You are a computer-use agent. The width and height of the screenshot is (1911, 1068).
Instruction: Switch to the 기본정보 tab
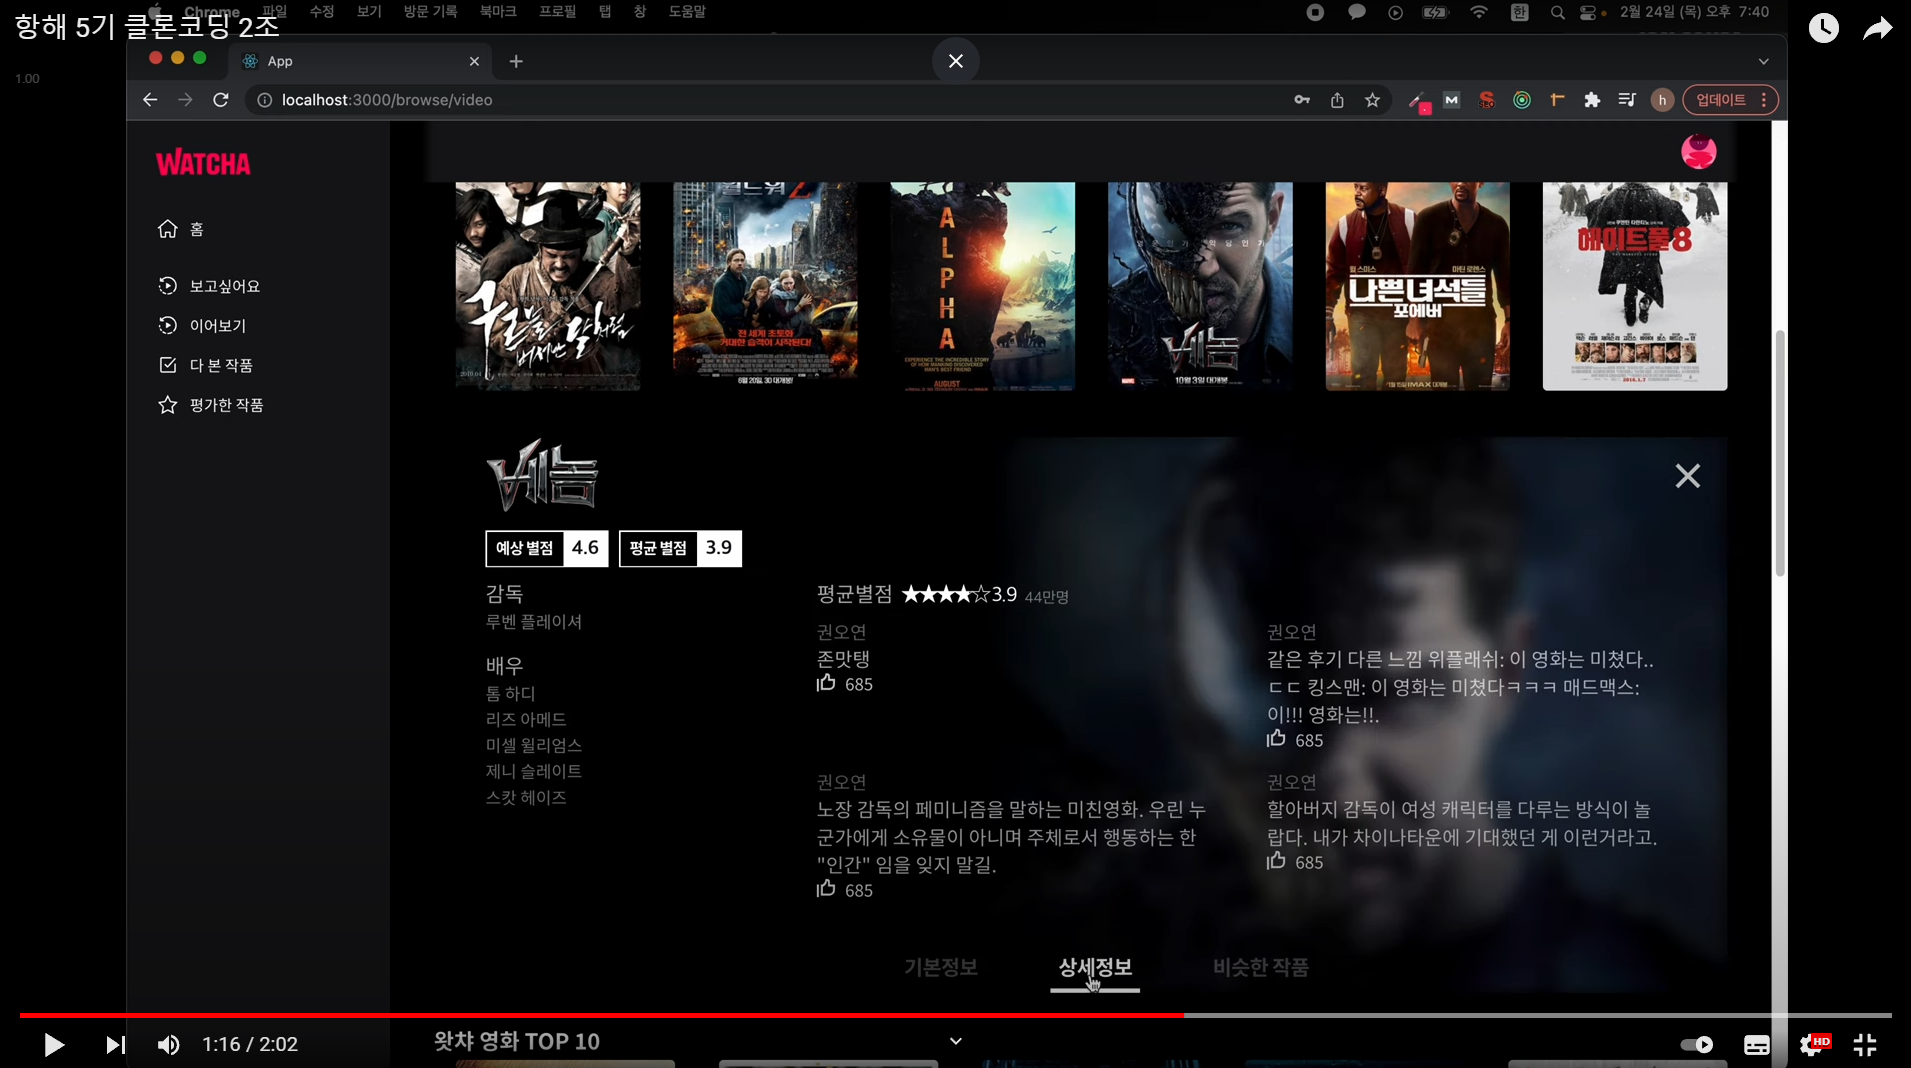[x=940, y=967]
